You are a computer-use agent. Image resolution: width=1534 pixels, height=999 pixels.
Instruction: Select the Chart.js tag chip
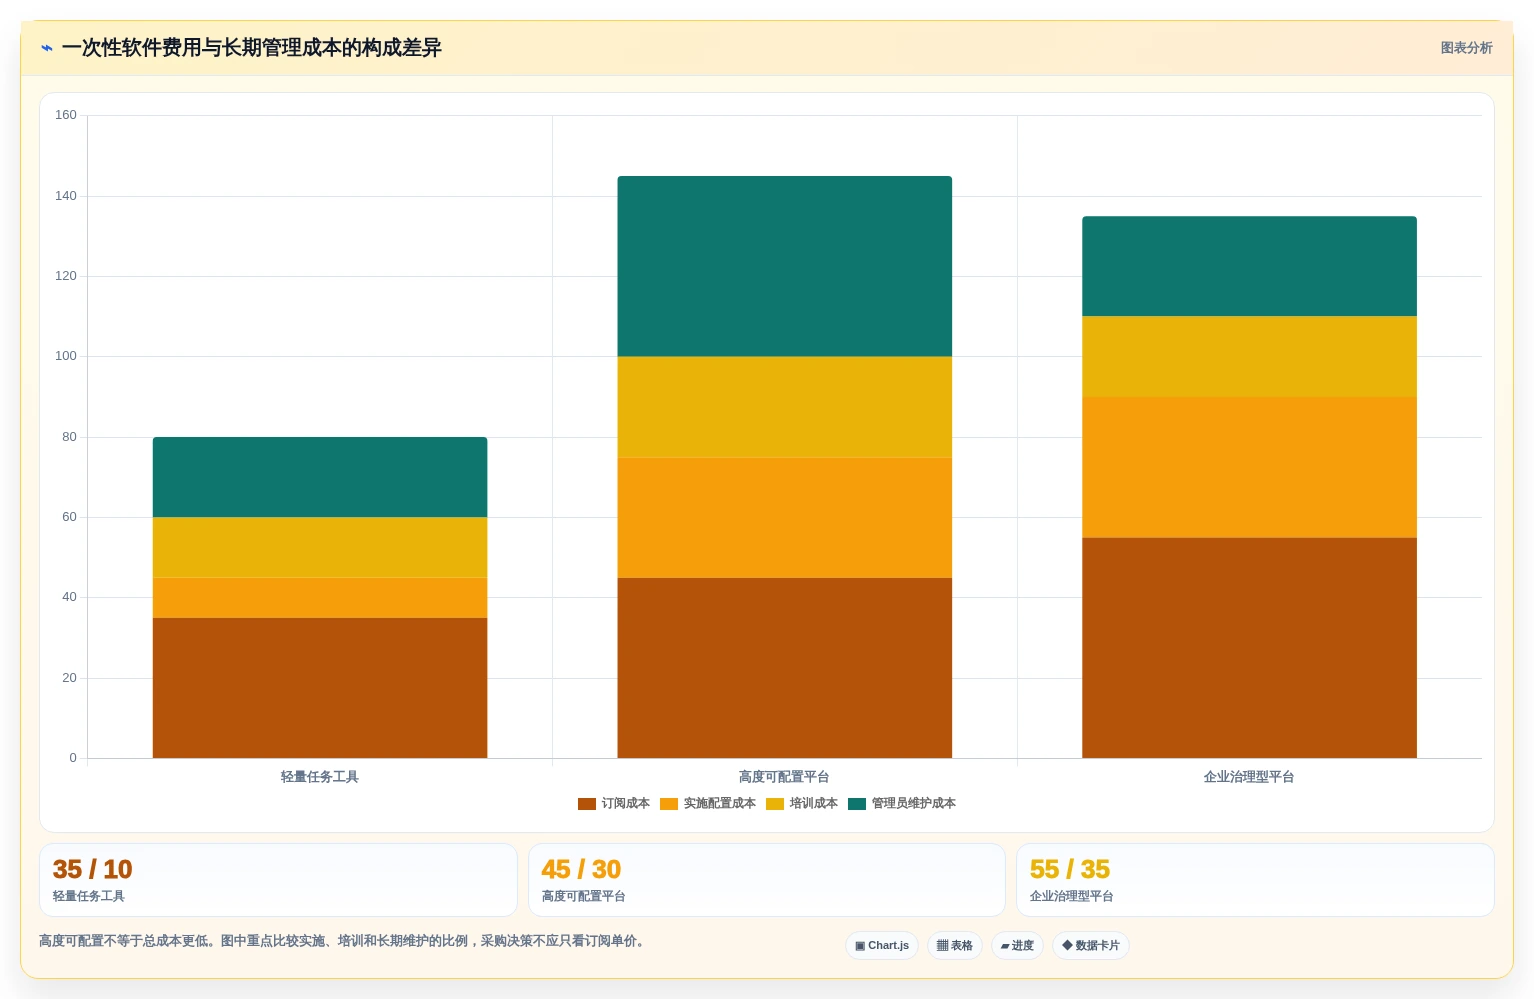click(882, 946)
